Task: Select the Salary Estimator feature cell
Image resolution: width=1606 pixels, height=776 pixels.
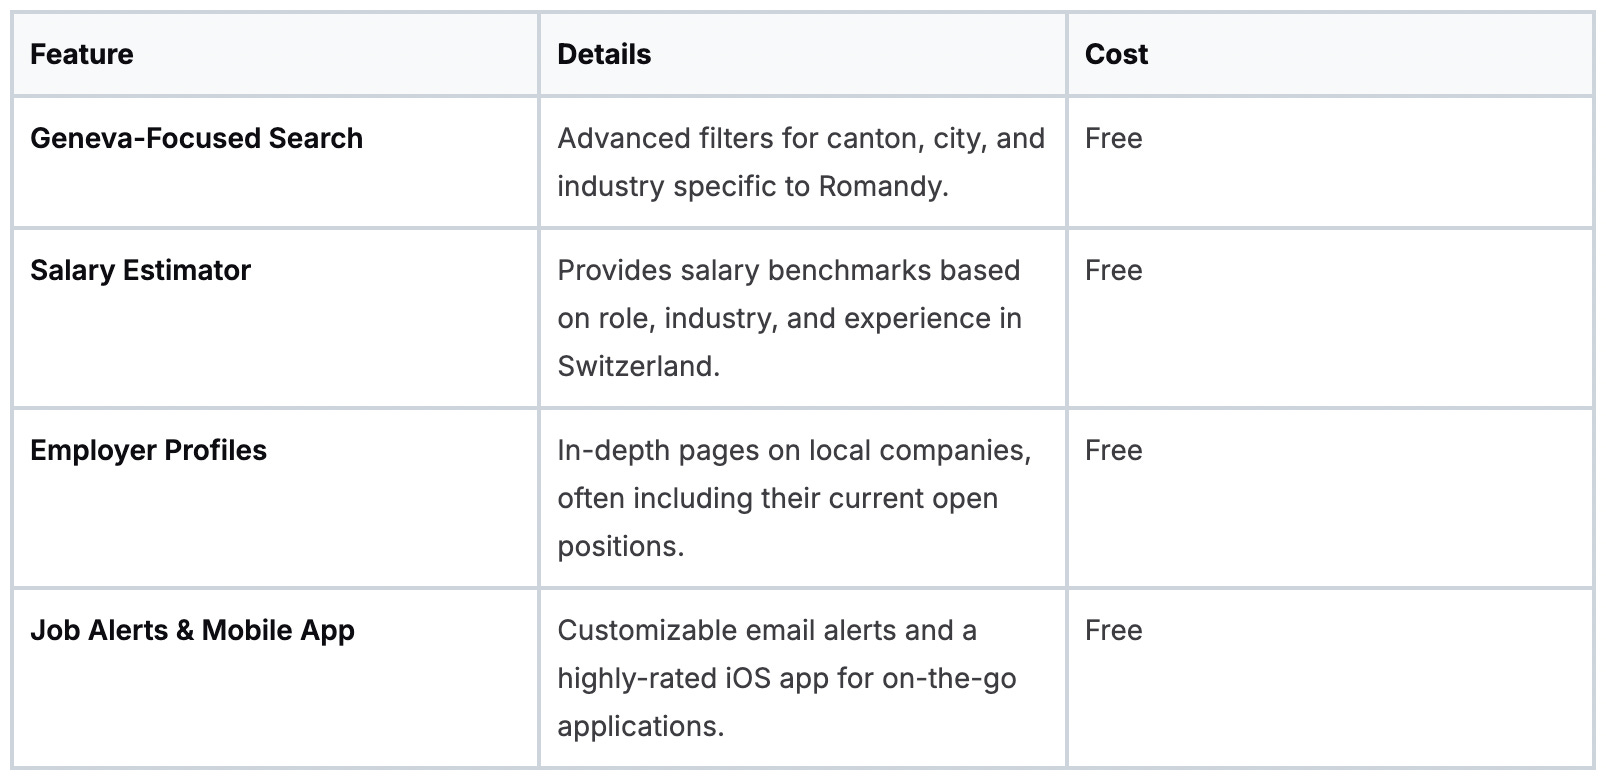Action: pos(140,270)
